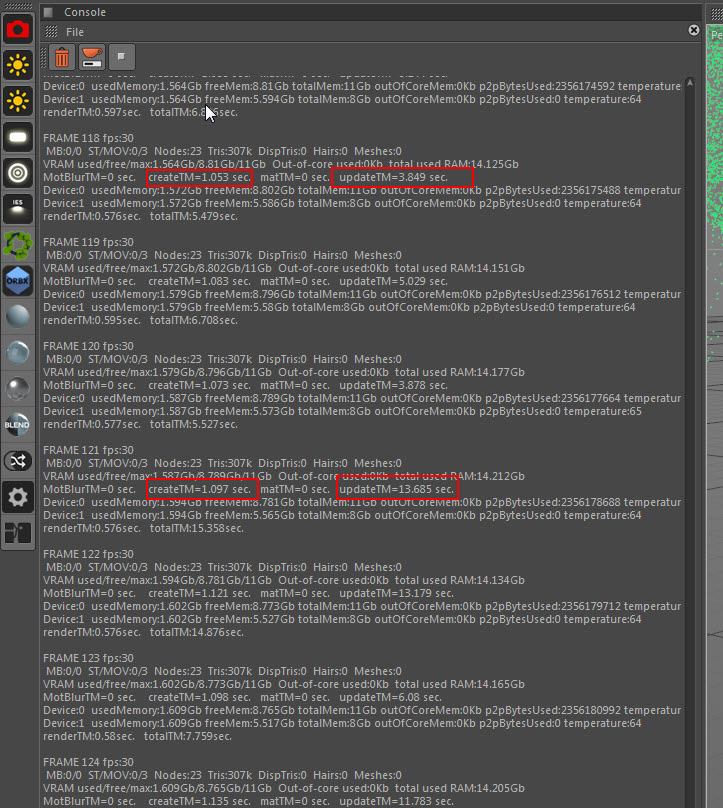The height and width of the screenshot is (808, 723).
Task: Click updateTM=3.849 sec. value
Action: pos(393,177)
